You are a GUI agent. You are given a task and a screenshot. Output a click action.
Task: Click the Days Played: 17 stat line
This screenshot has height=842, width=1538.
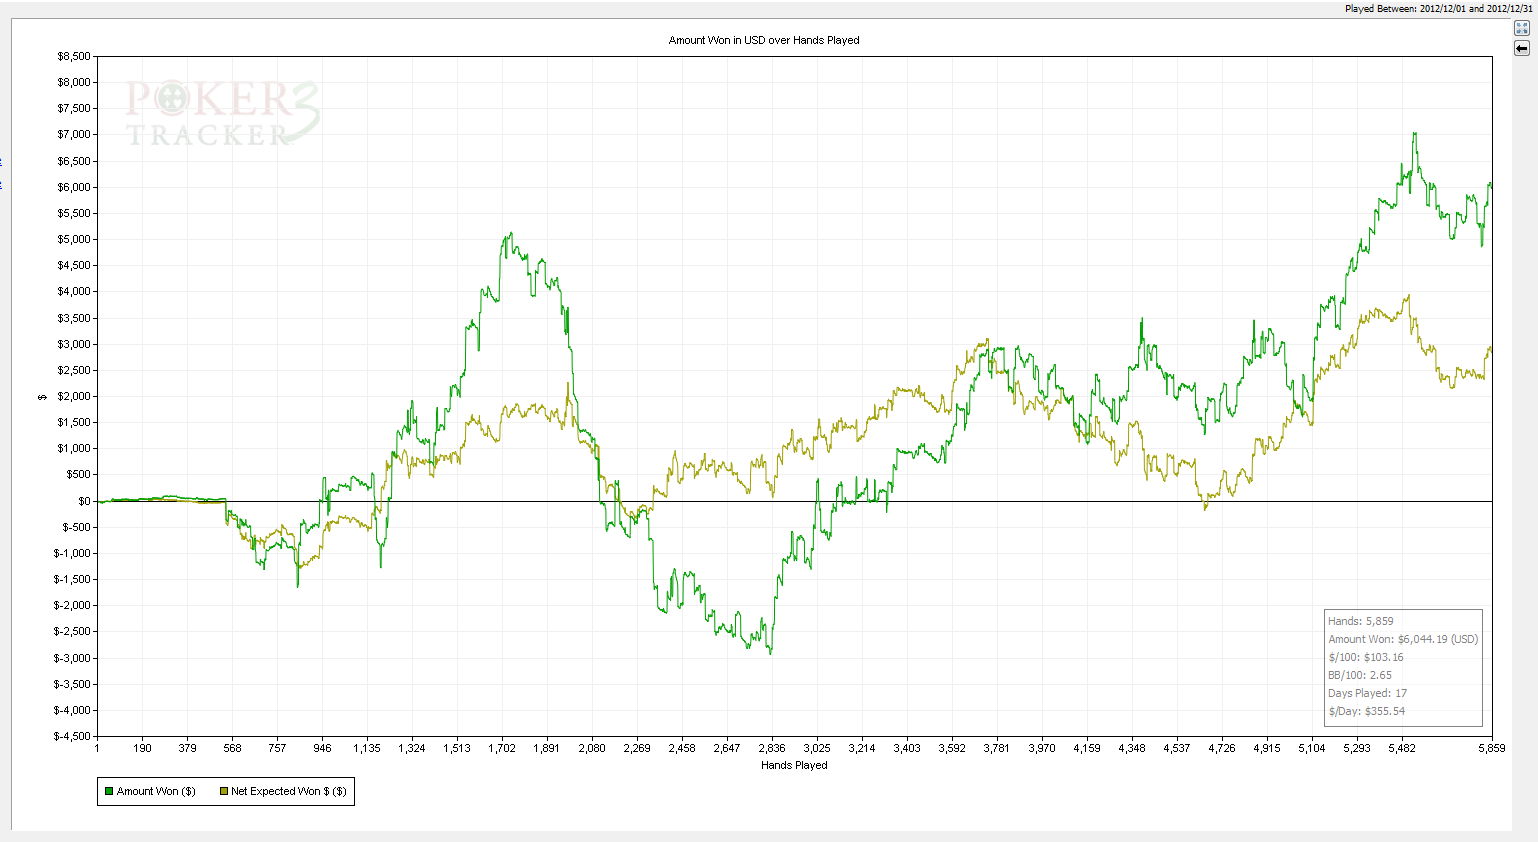[1367, 693]
